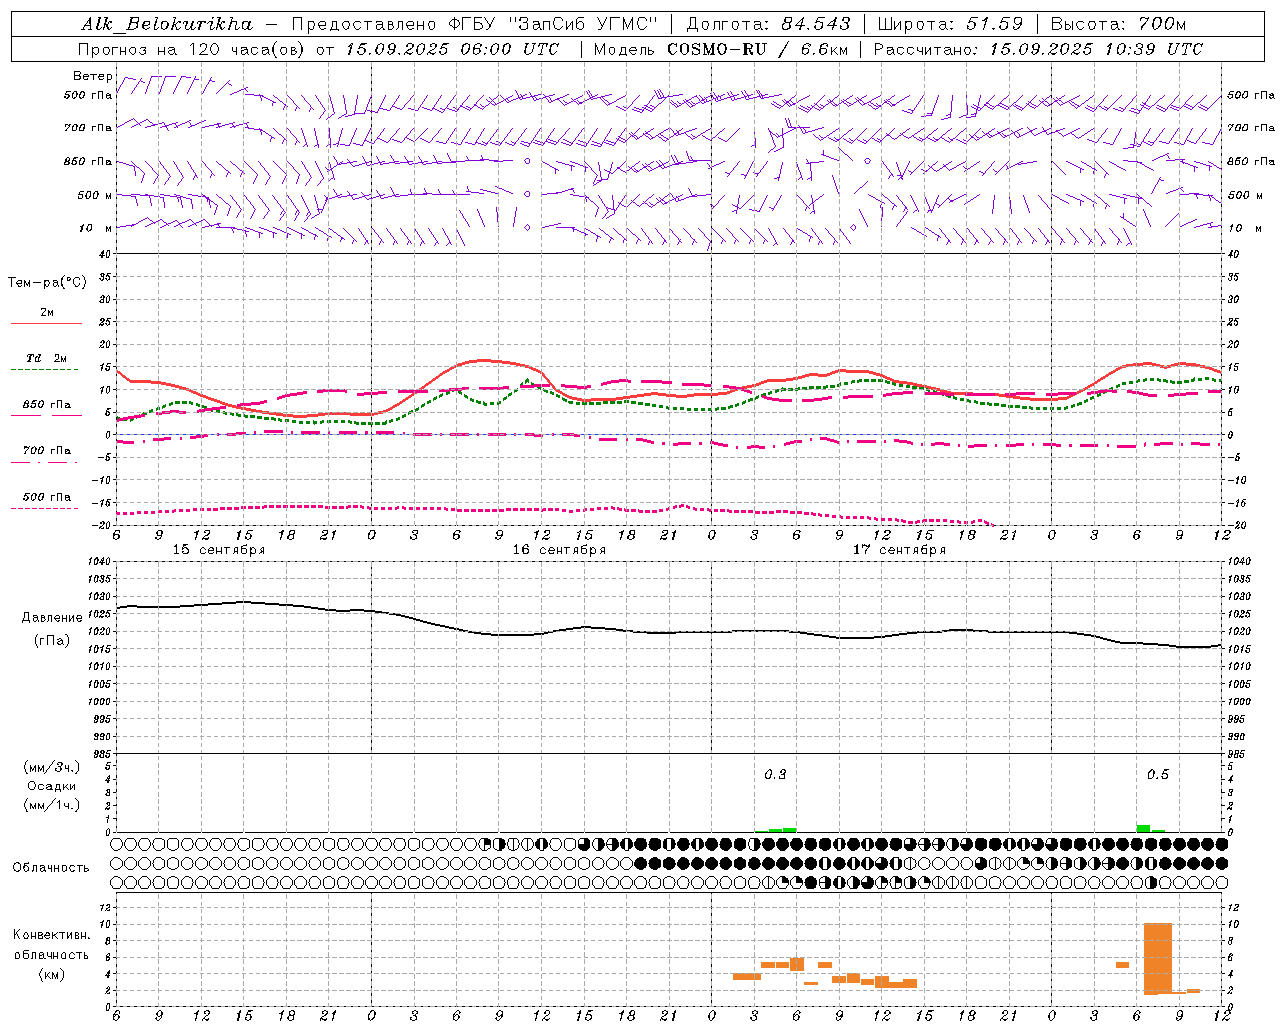Click the Конвективн. облачность label
The width and height of the screenshot is (1280, 1024).
click(x=51, y=945)
